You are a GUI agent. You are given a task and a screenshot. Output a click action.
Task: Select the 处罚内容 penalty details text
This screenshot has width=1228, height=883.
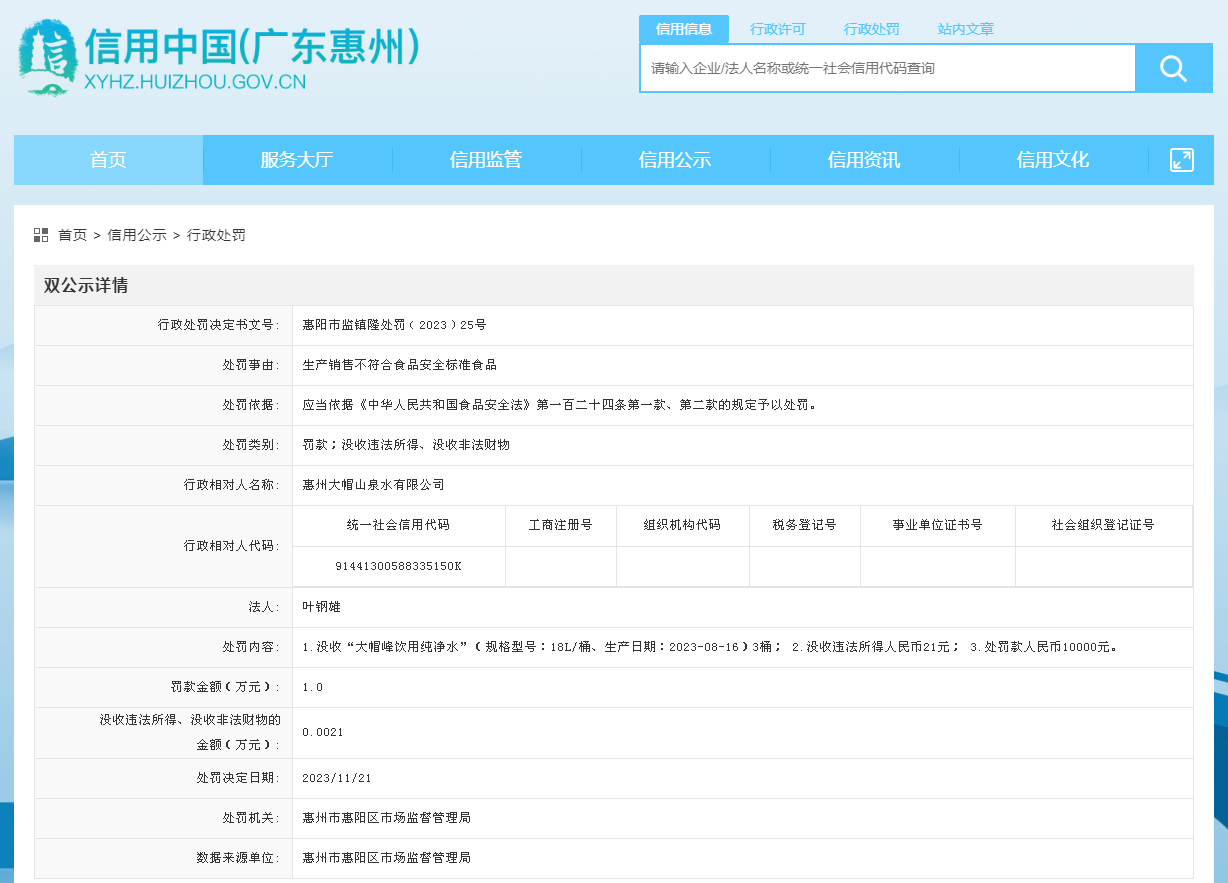[x=709, y=647]
